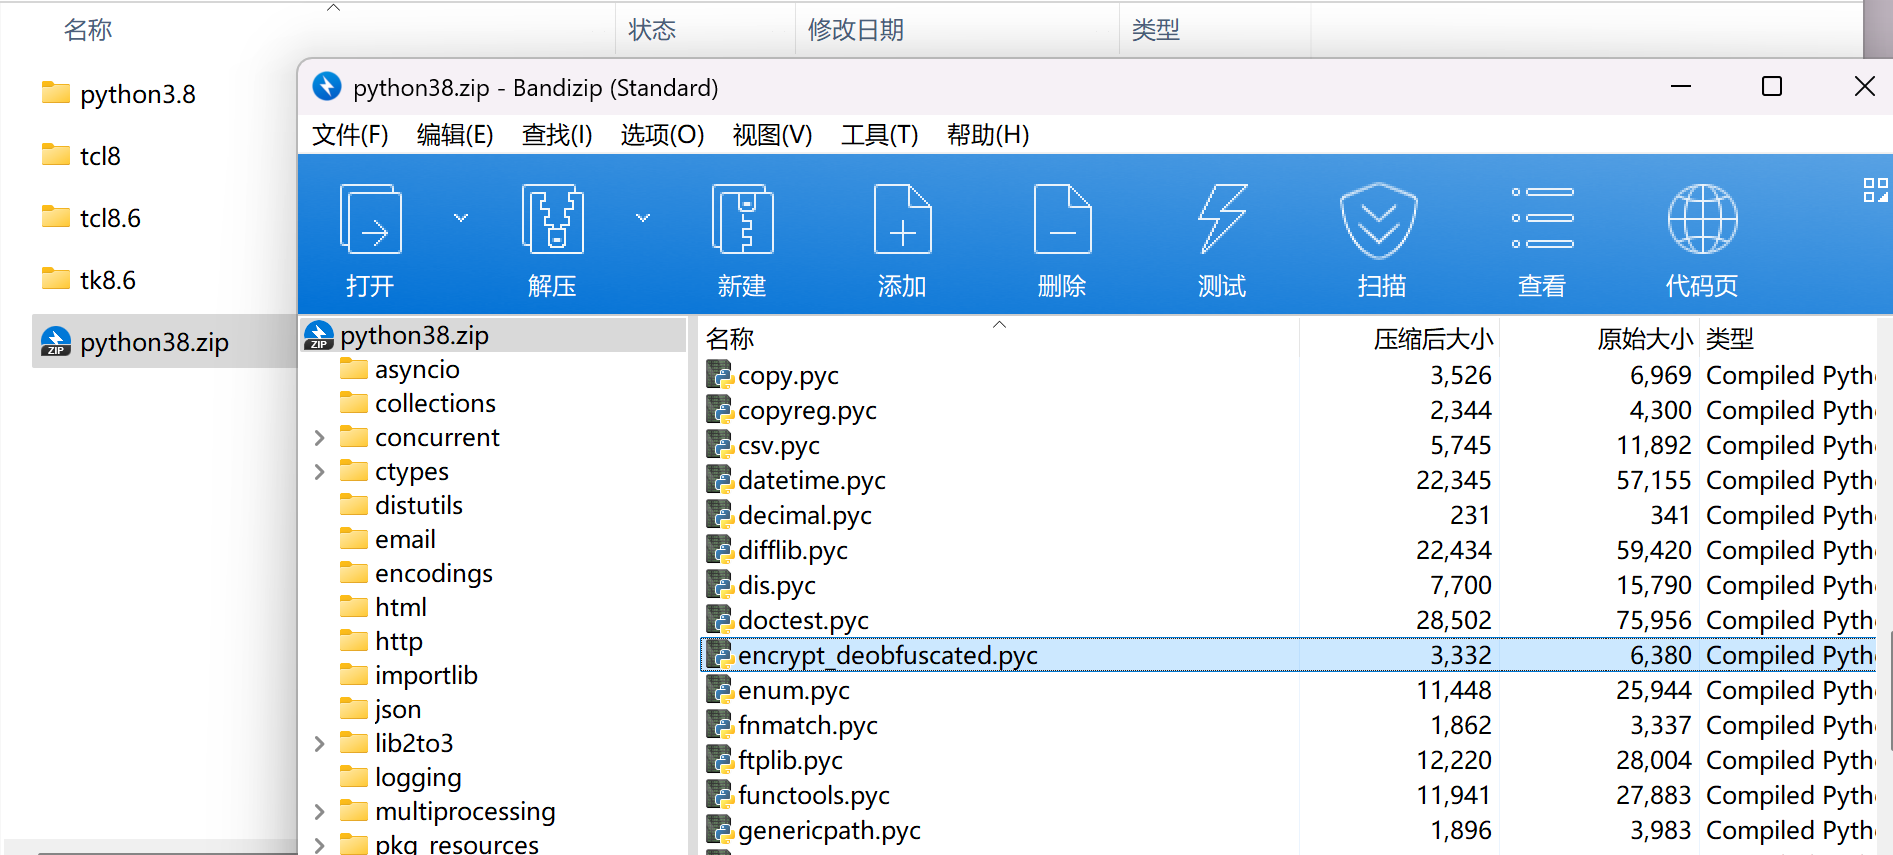This screenshot has width=1893, height=855.
Task: Click the encodings folder icon in tree
Action: coord(354,573)
